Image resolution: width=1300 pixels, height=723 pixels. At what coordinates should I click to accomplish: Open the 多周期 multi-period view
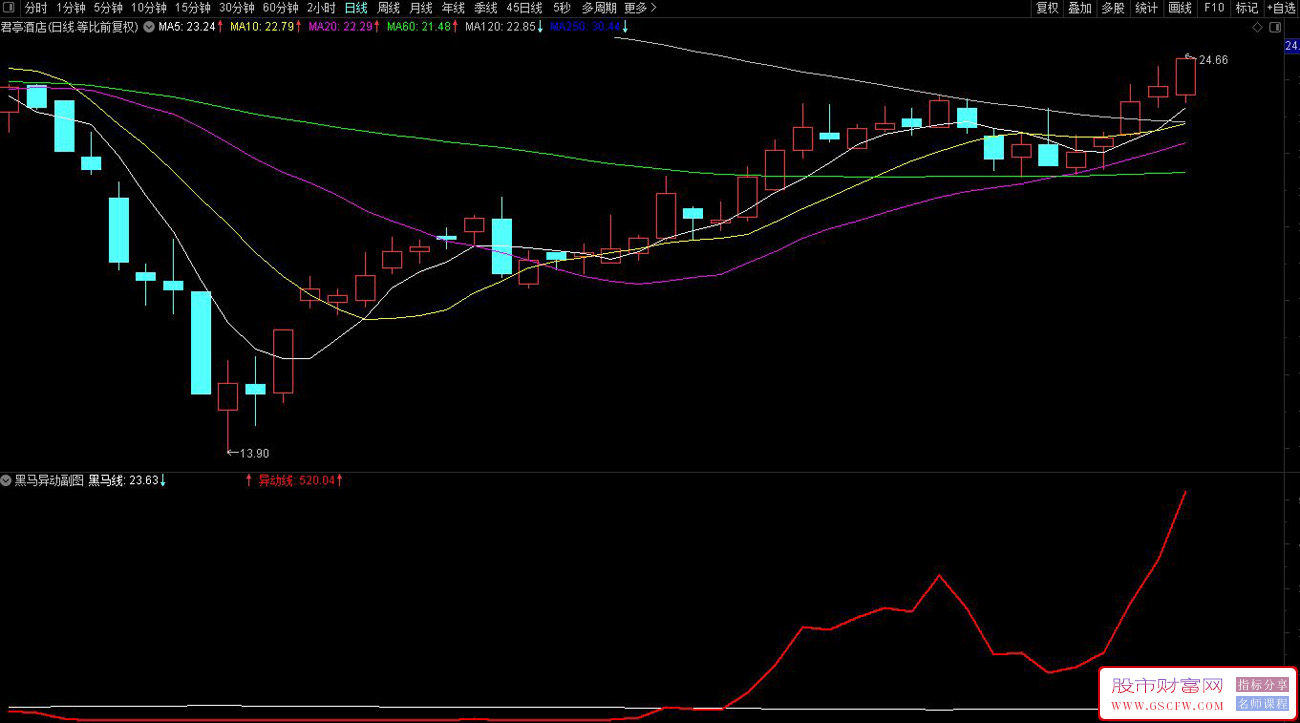pos(599,8)
